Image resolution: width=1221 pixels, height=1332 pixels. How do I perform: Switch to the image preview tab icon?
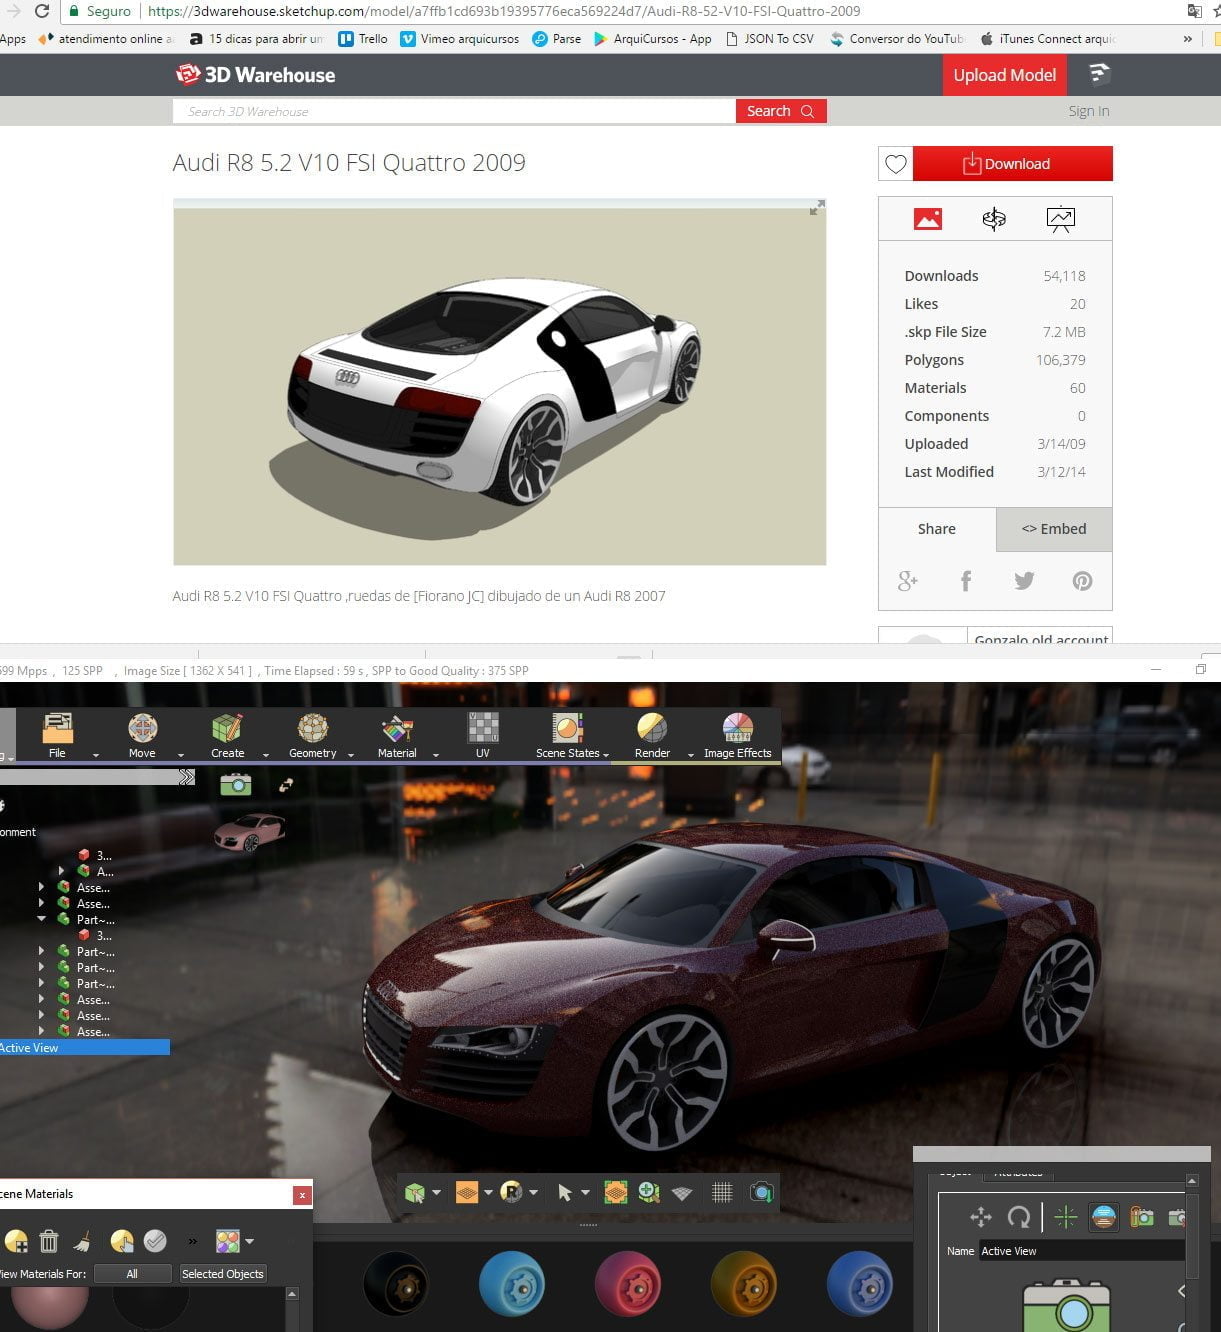[x=928, y=219]
